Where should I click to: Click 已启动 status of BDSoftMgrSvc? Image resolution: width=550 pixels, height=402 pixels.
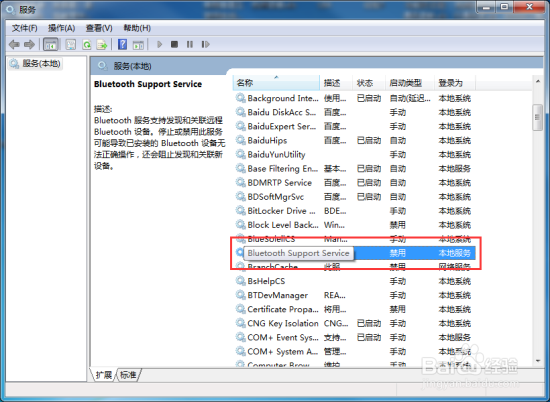tap(369, 196)
